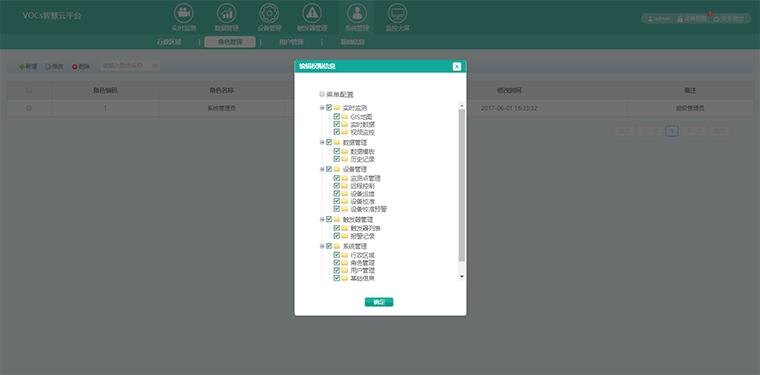Close the 编辑权限信息 dialog with X
The image size is (760, 375).
457,66
